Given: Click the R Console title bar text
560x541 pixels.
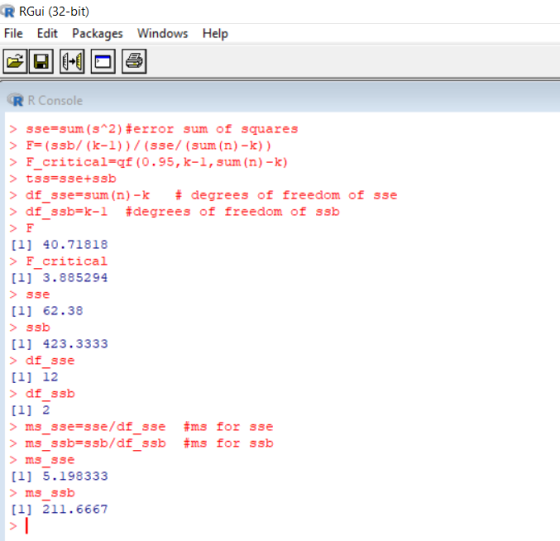Looking at the screenshot, I should pyautogui.click(x=55, y=100).
